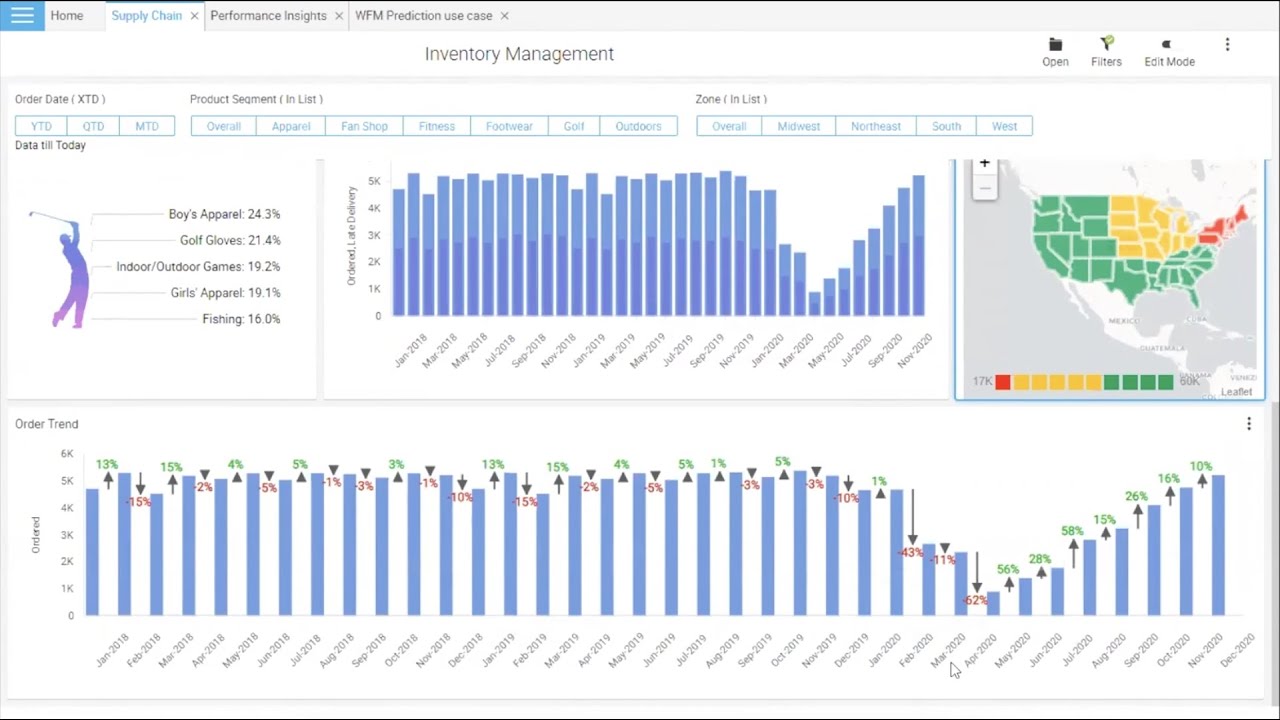Viewport: 1280px width, 720px height.
Task: Open WFM Prediction use case tab
Action: (x=423, y=16)
